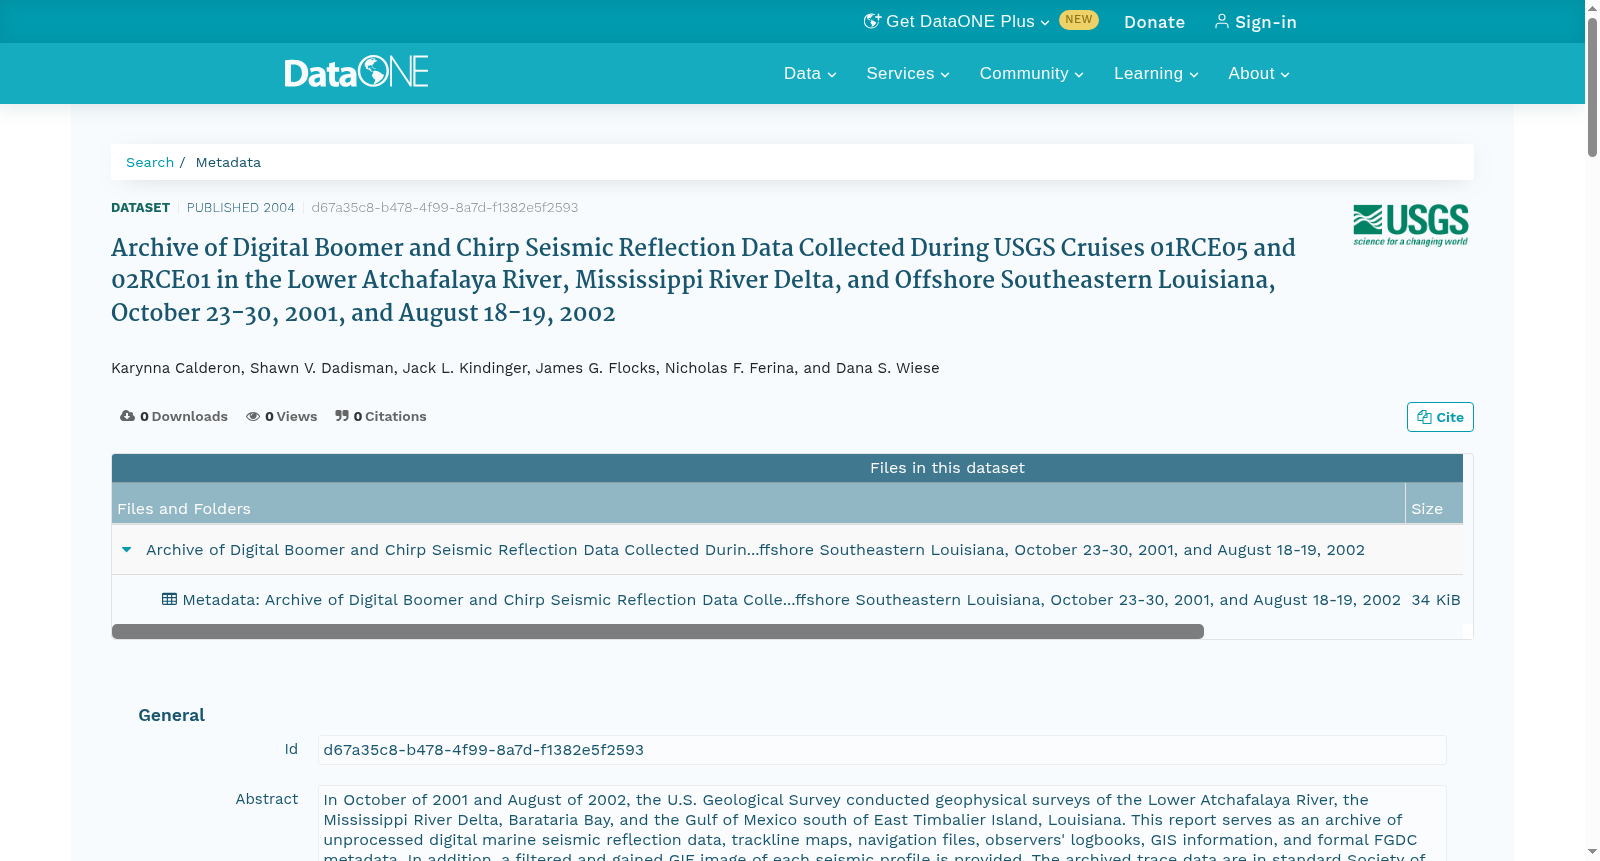Image resolution: width=1600 pixels, height=861 pixels.
Task: Click the Cite button
Action: click(1440, 417)
